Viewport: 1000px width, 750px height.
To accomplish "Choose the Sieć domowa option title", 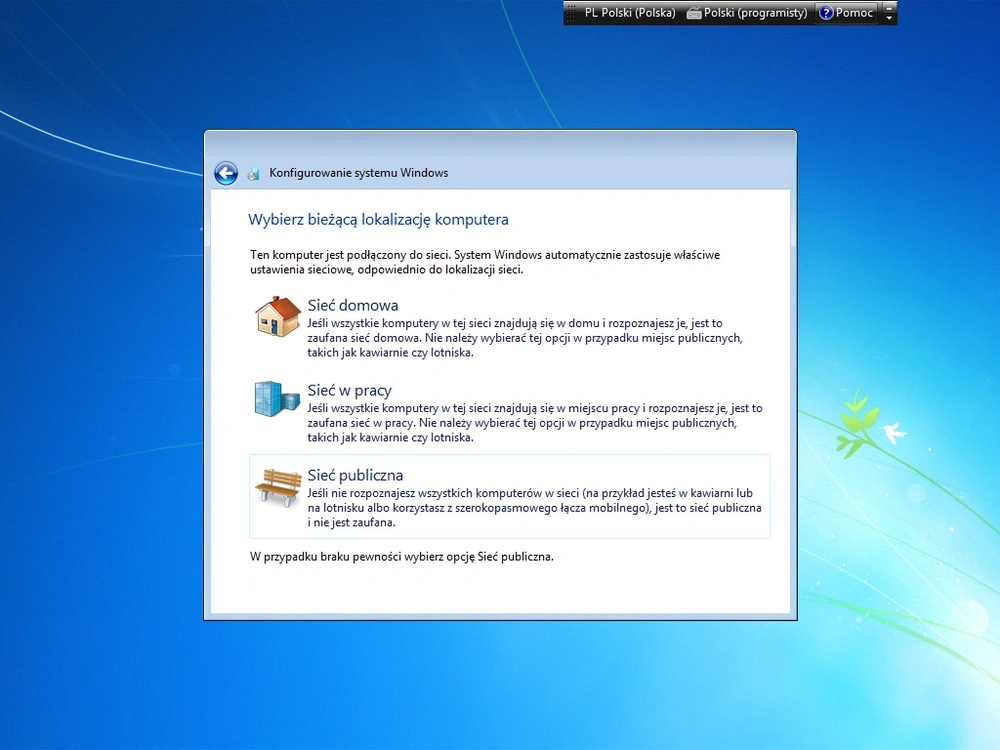I will 353,305.
